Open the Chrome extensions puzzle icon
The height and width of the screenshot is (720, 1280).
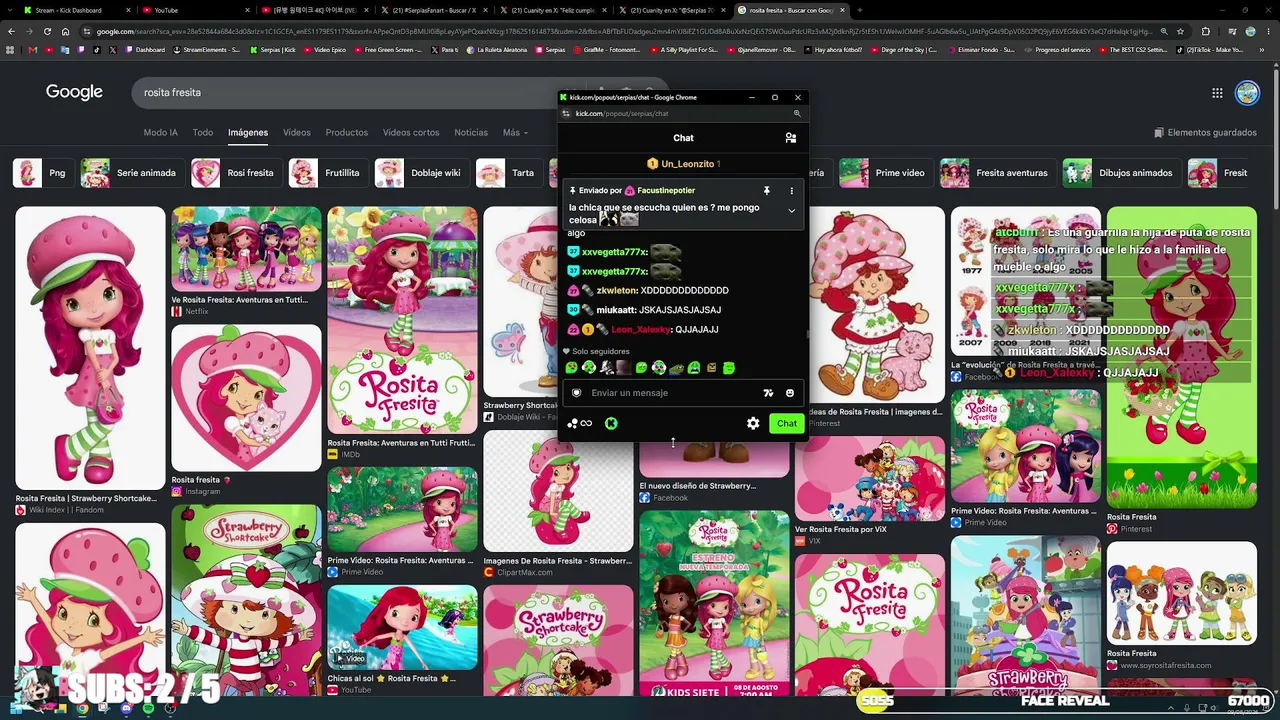point(1205,31)
